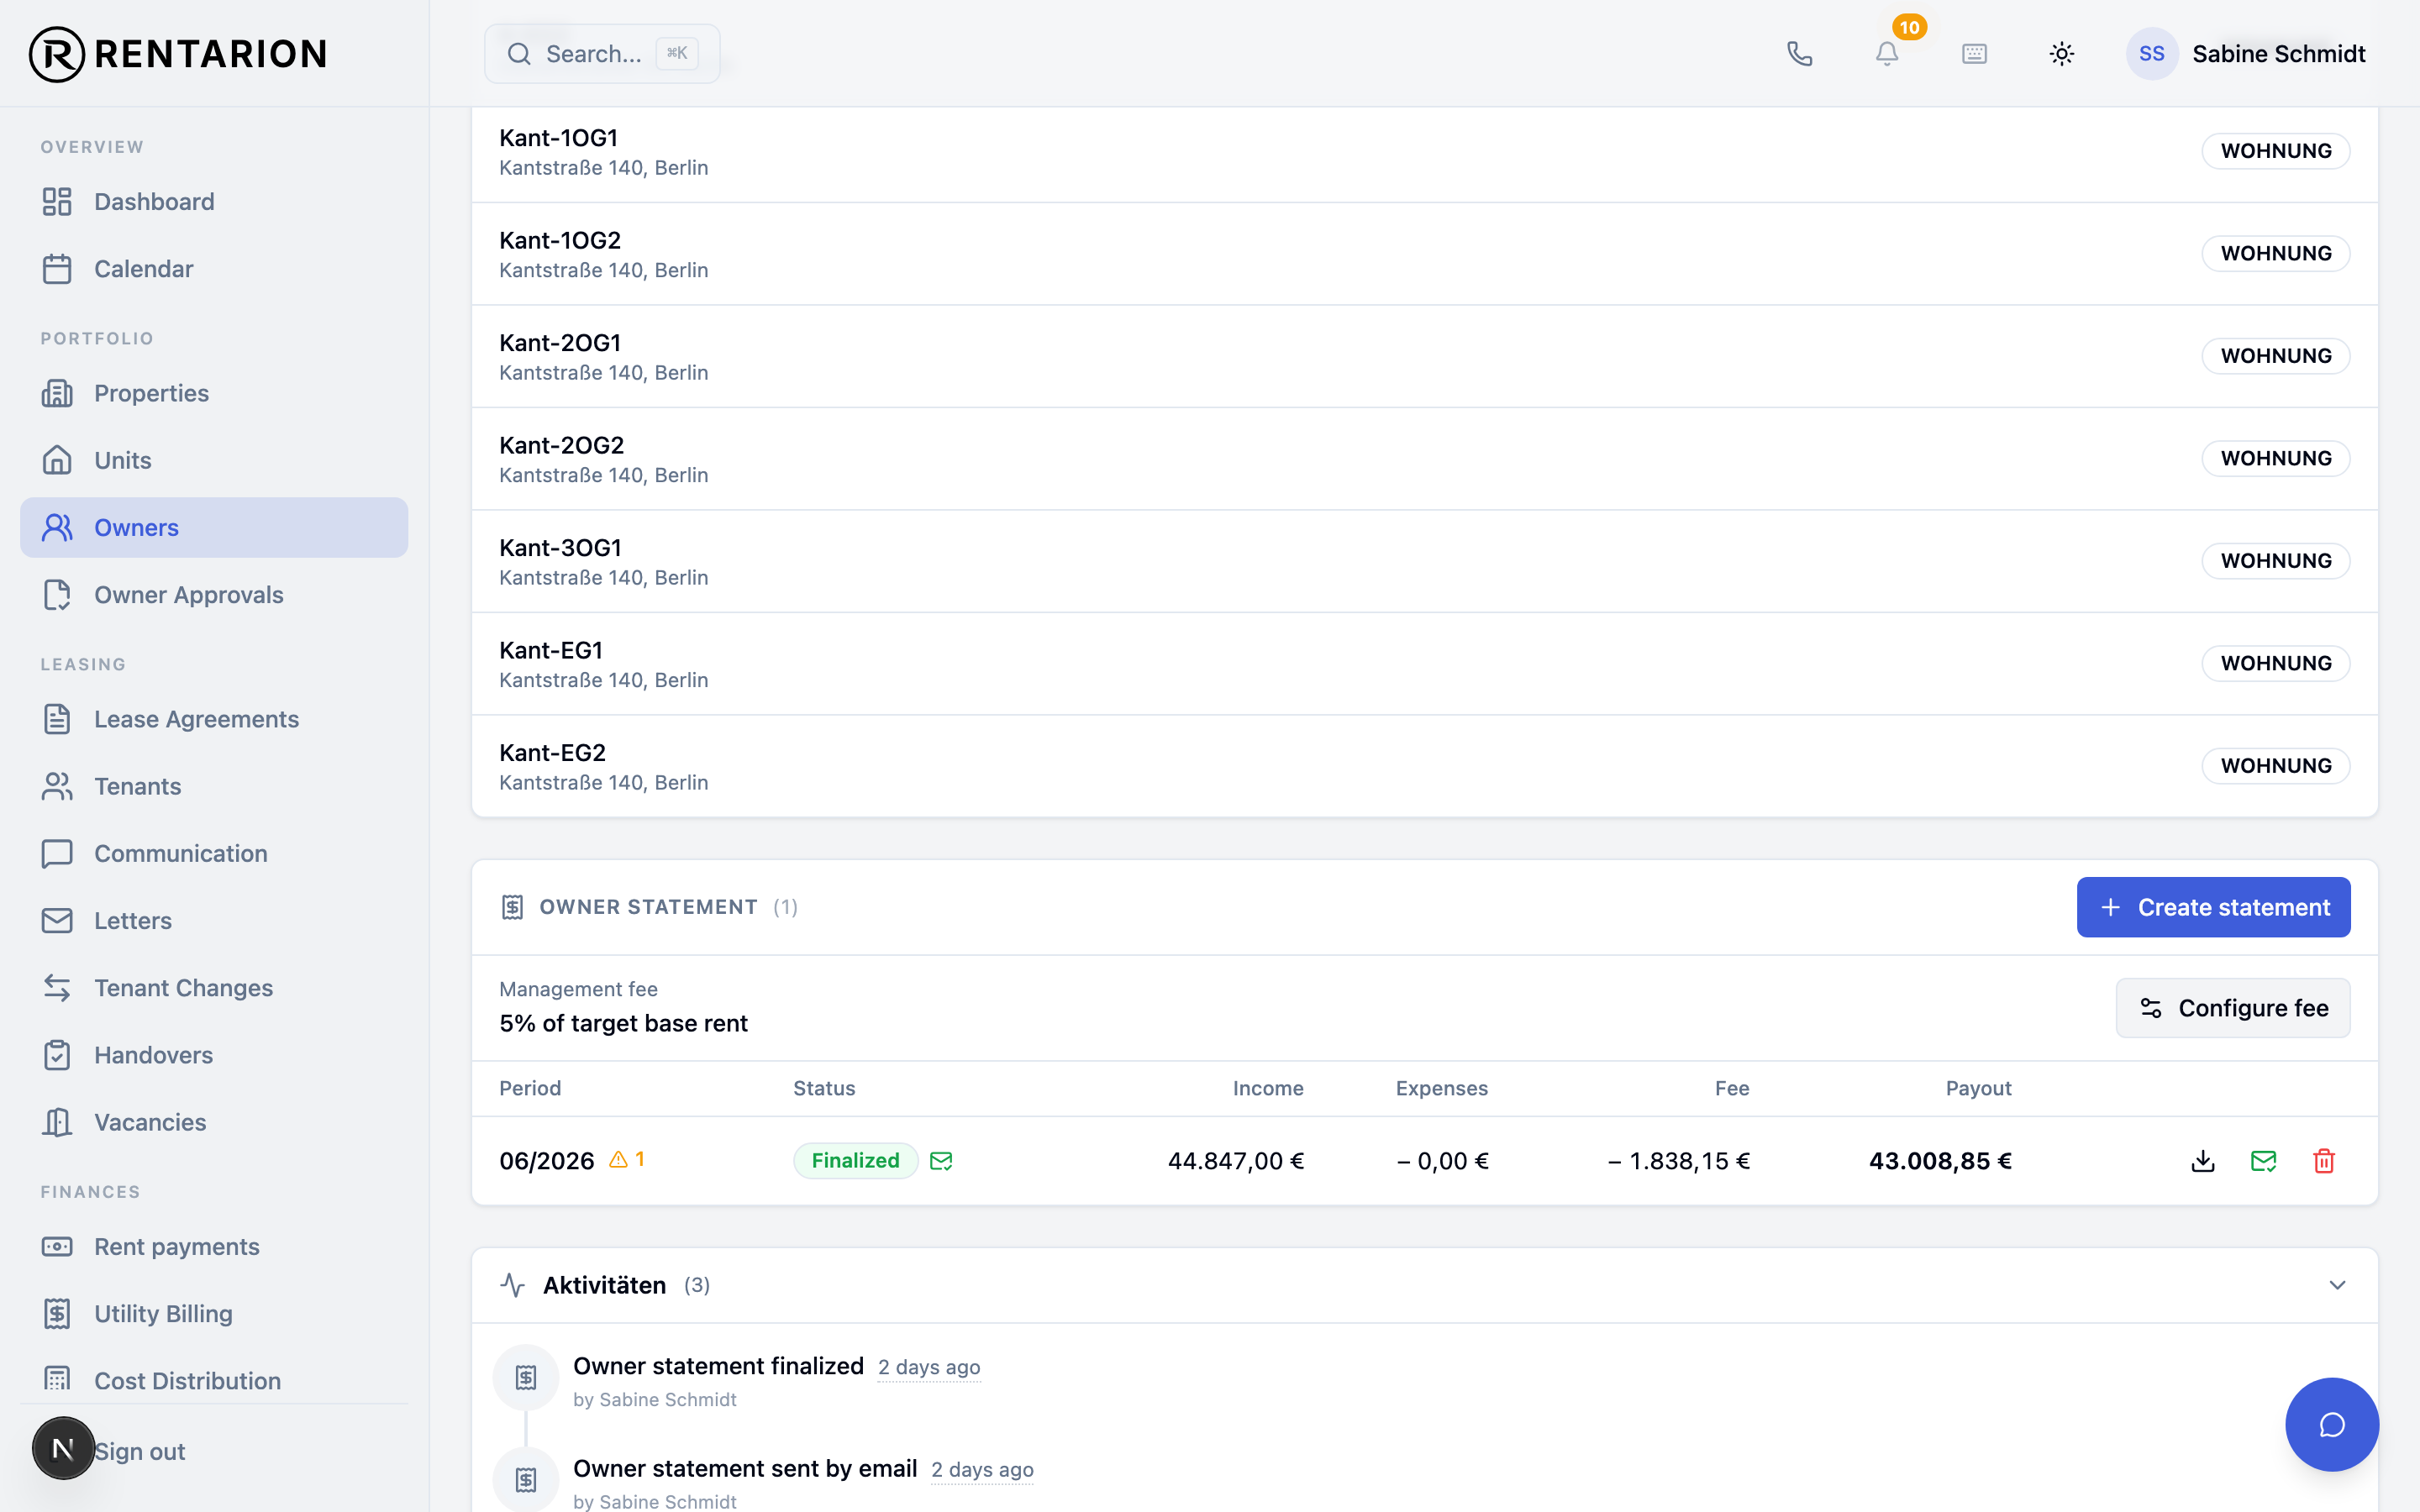Open Utility Billing
Image resolution: width=2420 pixels, height=1512 pixels.
pos(214,1314)
